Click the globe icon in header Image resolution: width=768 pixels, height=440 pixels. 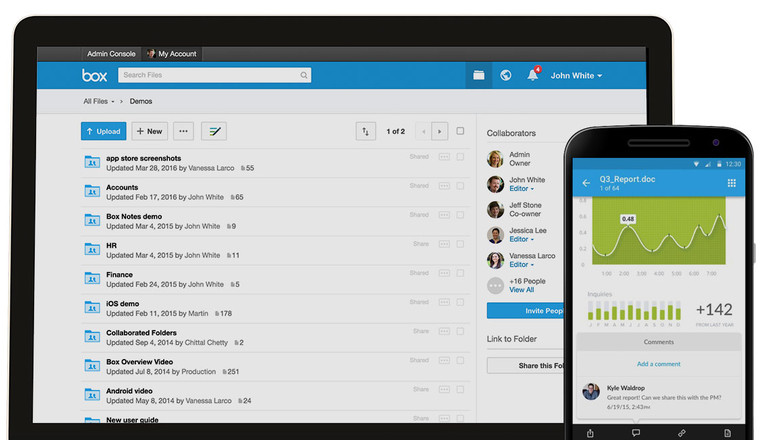tap(506, 75)
